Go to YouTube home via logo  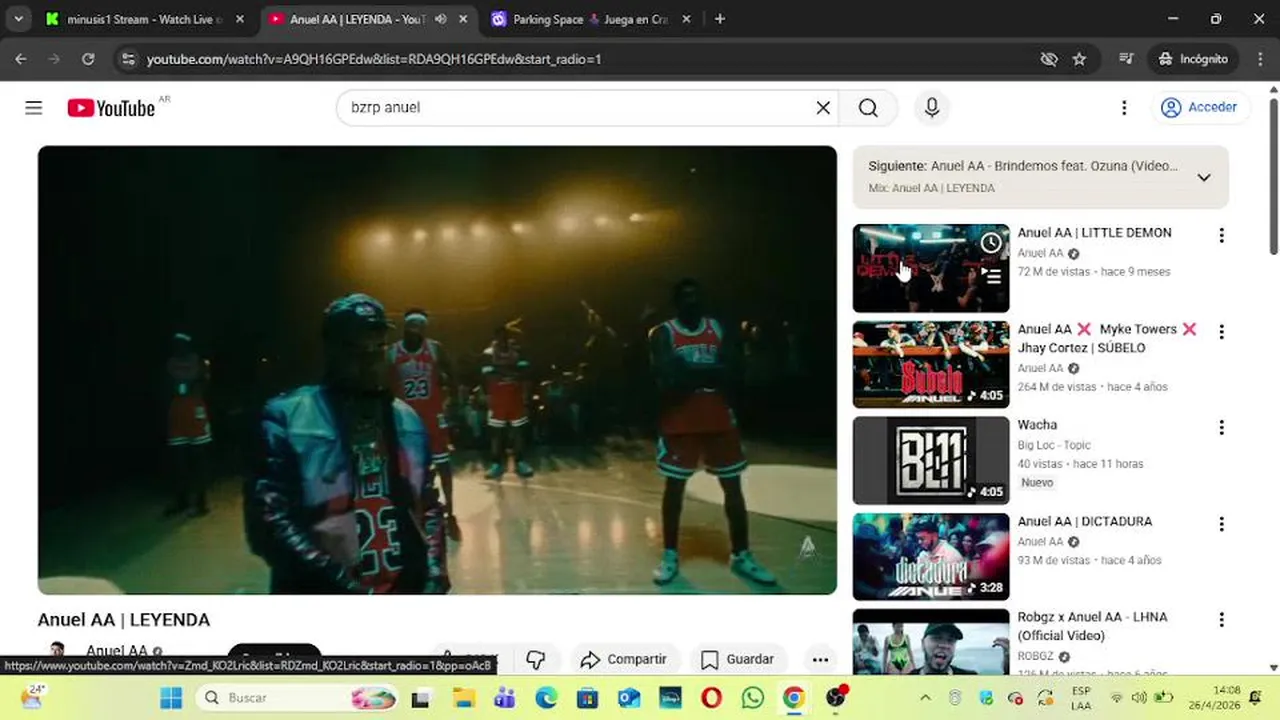tap(111, 108)
